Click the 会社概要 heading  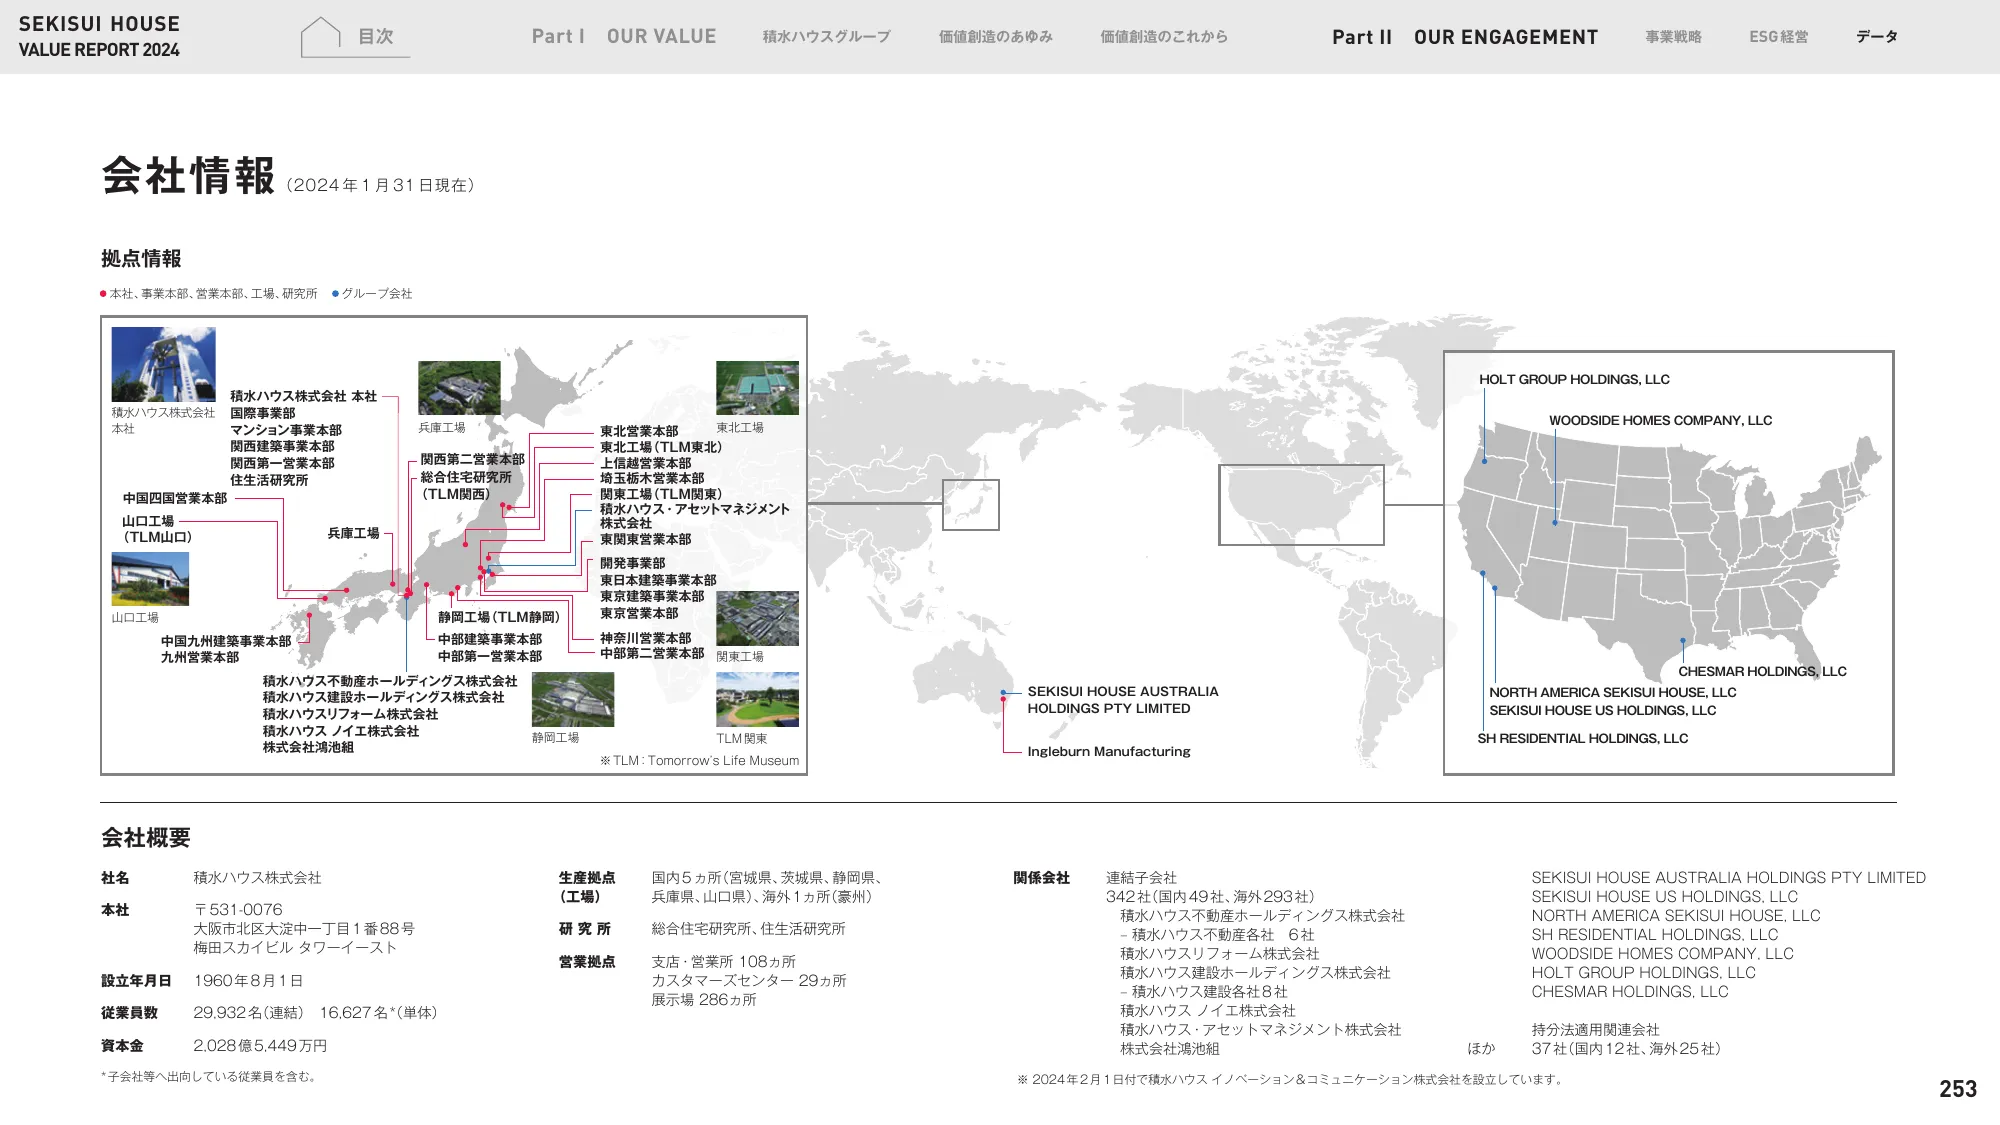146,838
